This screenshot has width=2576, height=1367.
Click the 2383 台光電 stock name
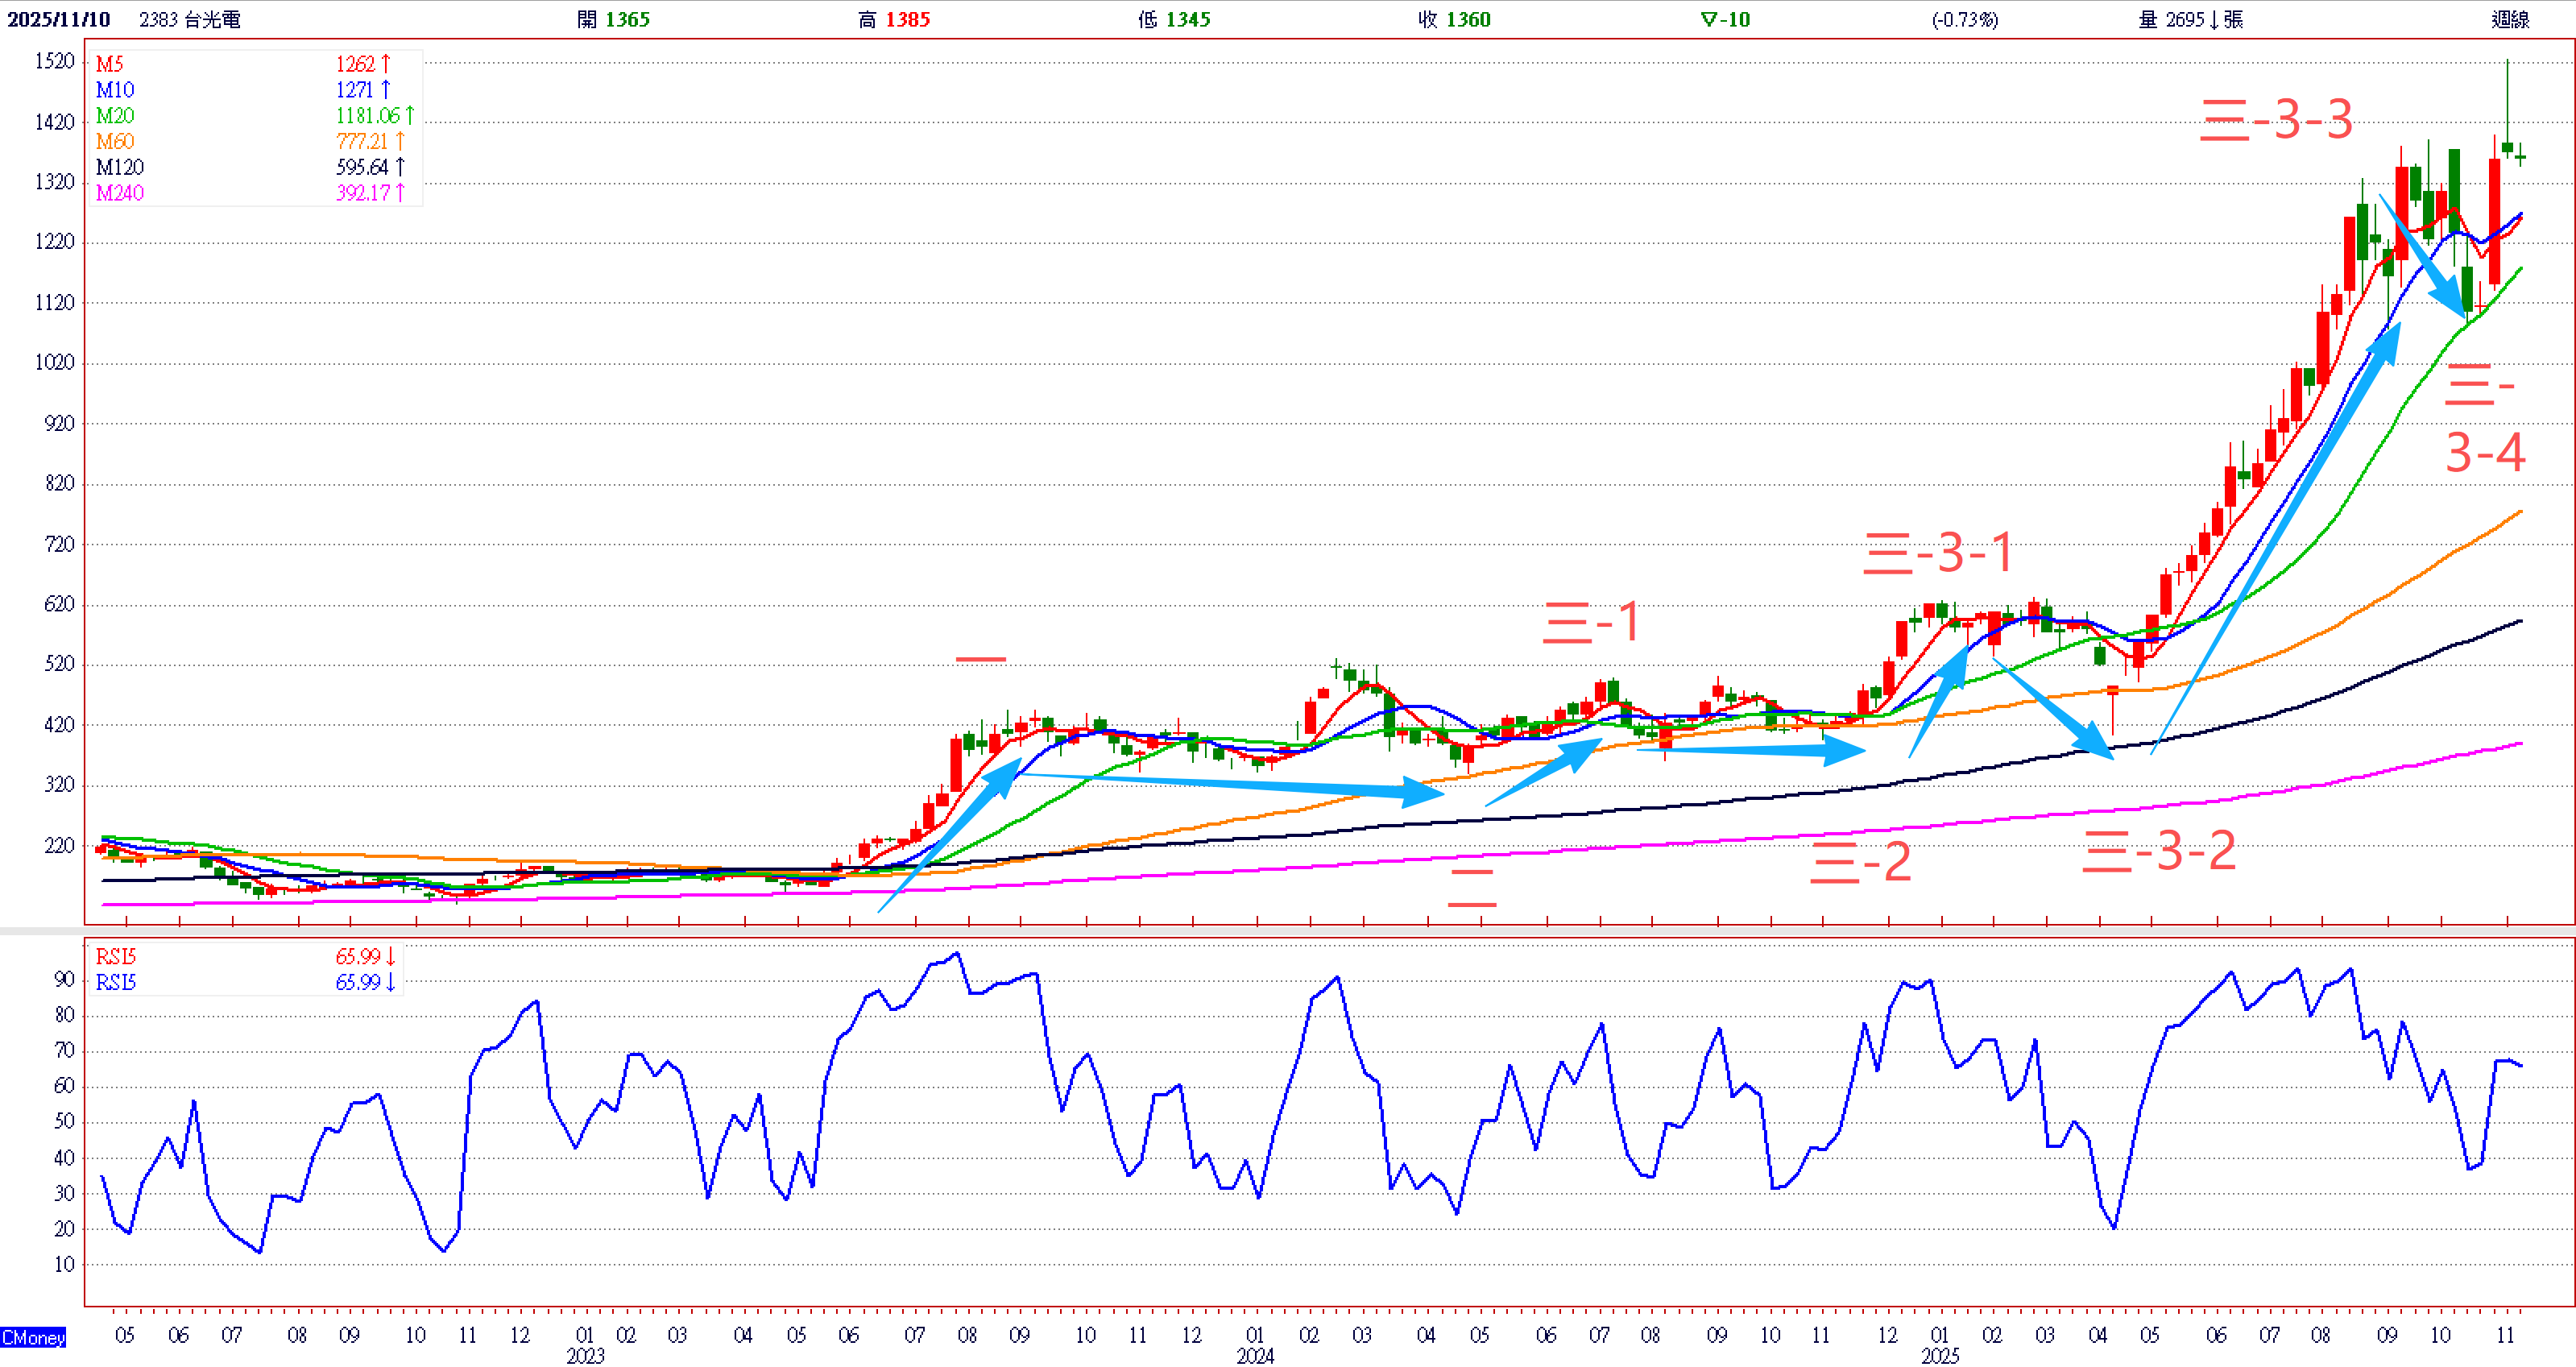coord(189,19)
